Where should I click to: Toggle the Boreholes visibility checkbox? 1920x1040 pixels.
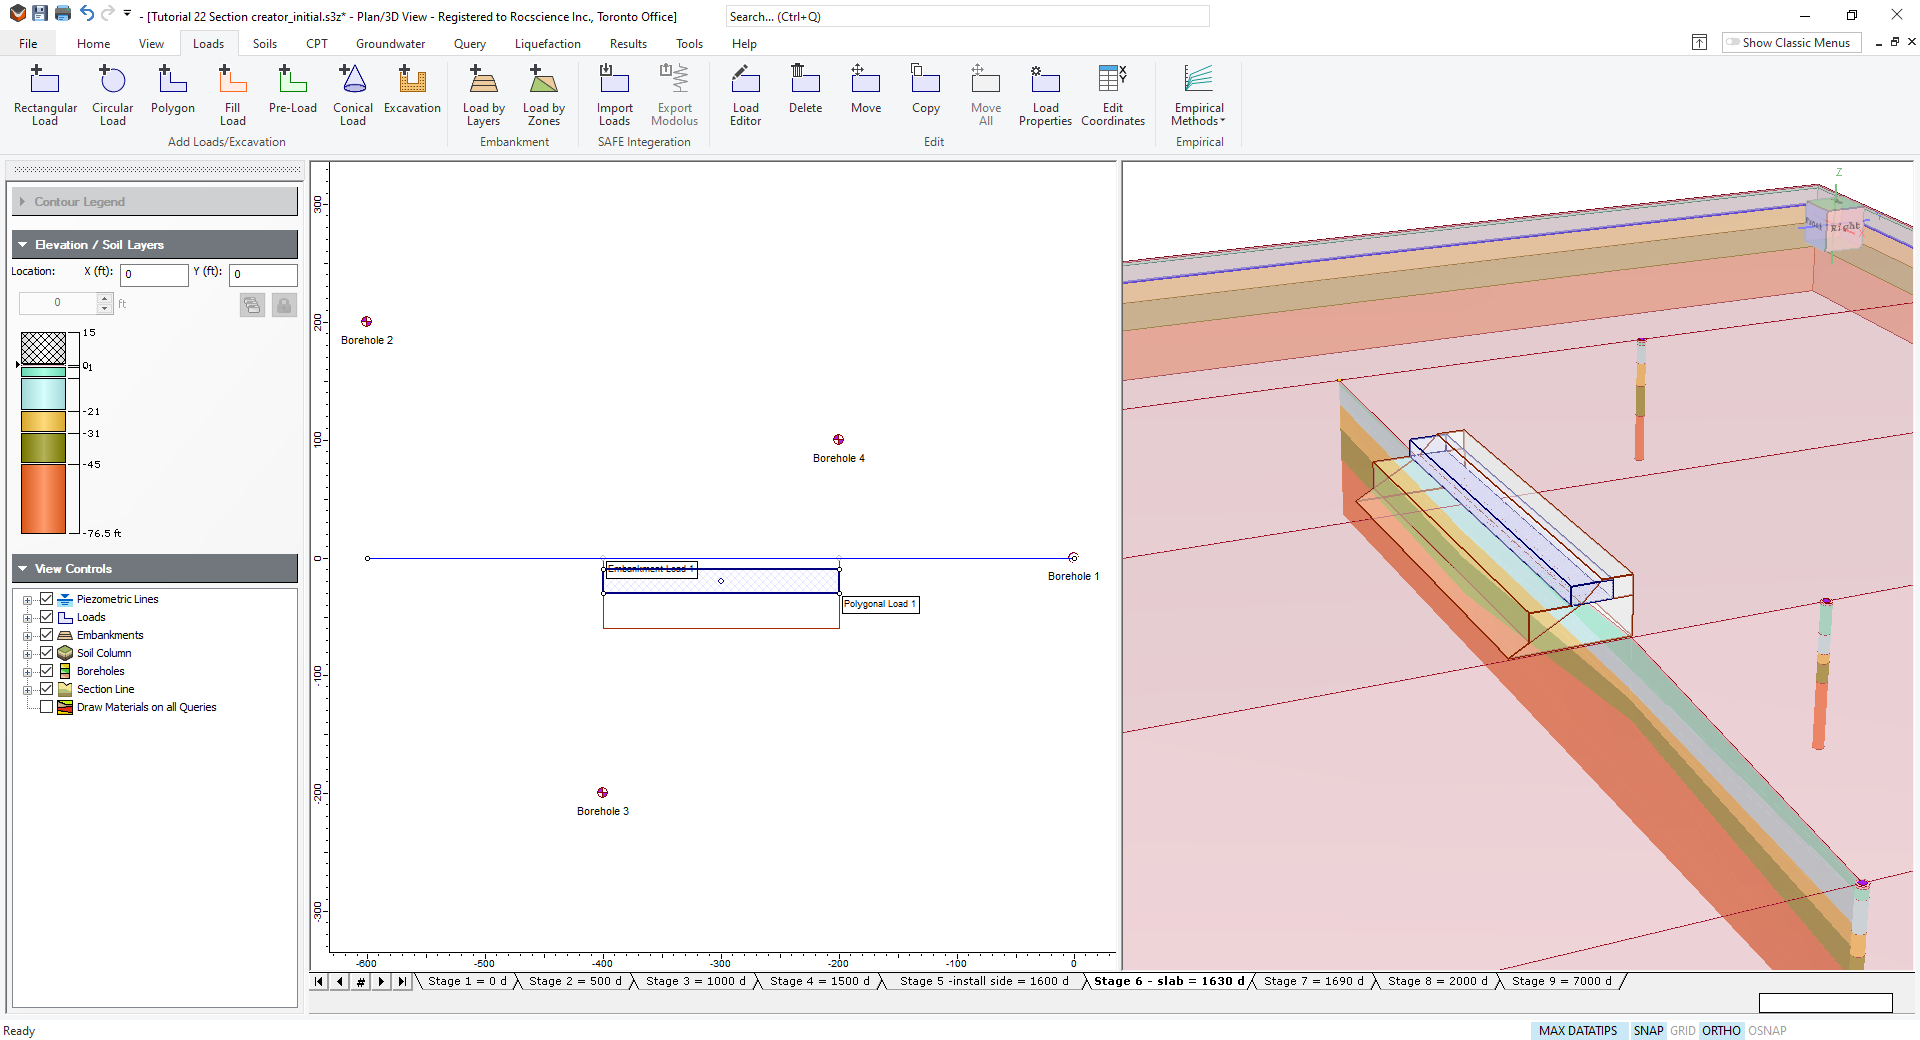coord(46,670)
